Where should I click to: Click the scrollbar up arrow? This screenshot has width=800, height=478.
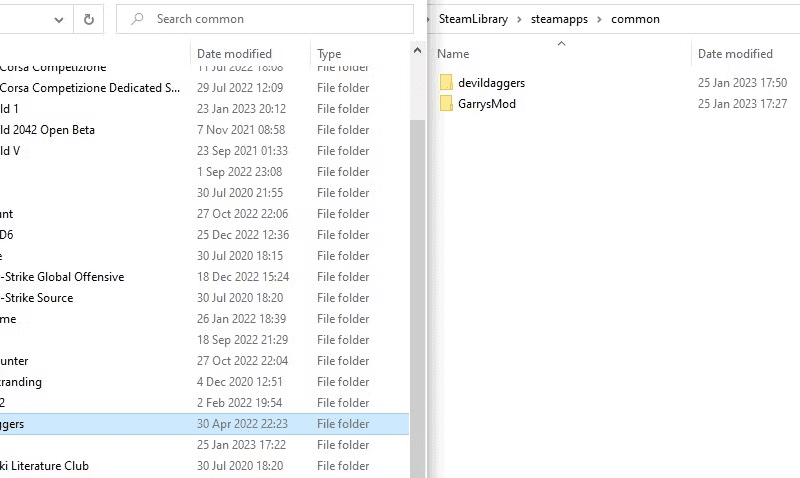[417, 50]
